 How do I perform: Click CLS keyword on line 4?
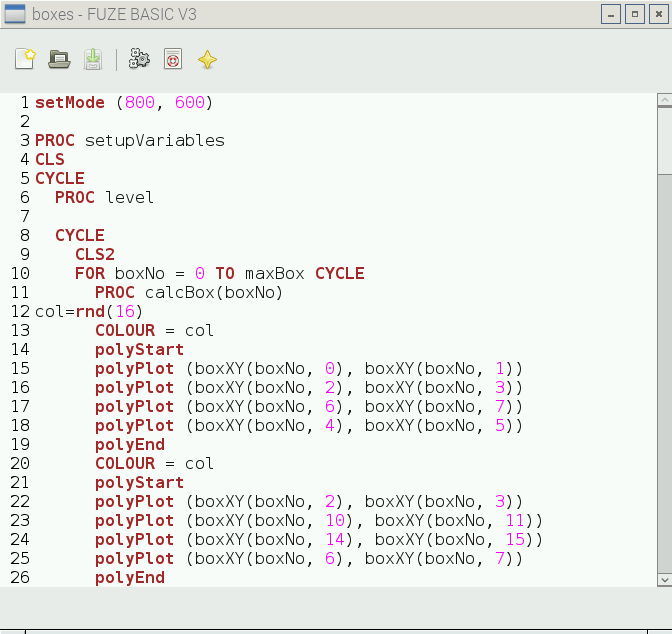pyautogui.click(x=50, y=160)
